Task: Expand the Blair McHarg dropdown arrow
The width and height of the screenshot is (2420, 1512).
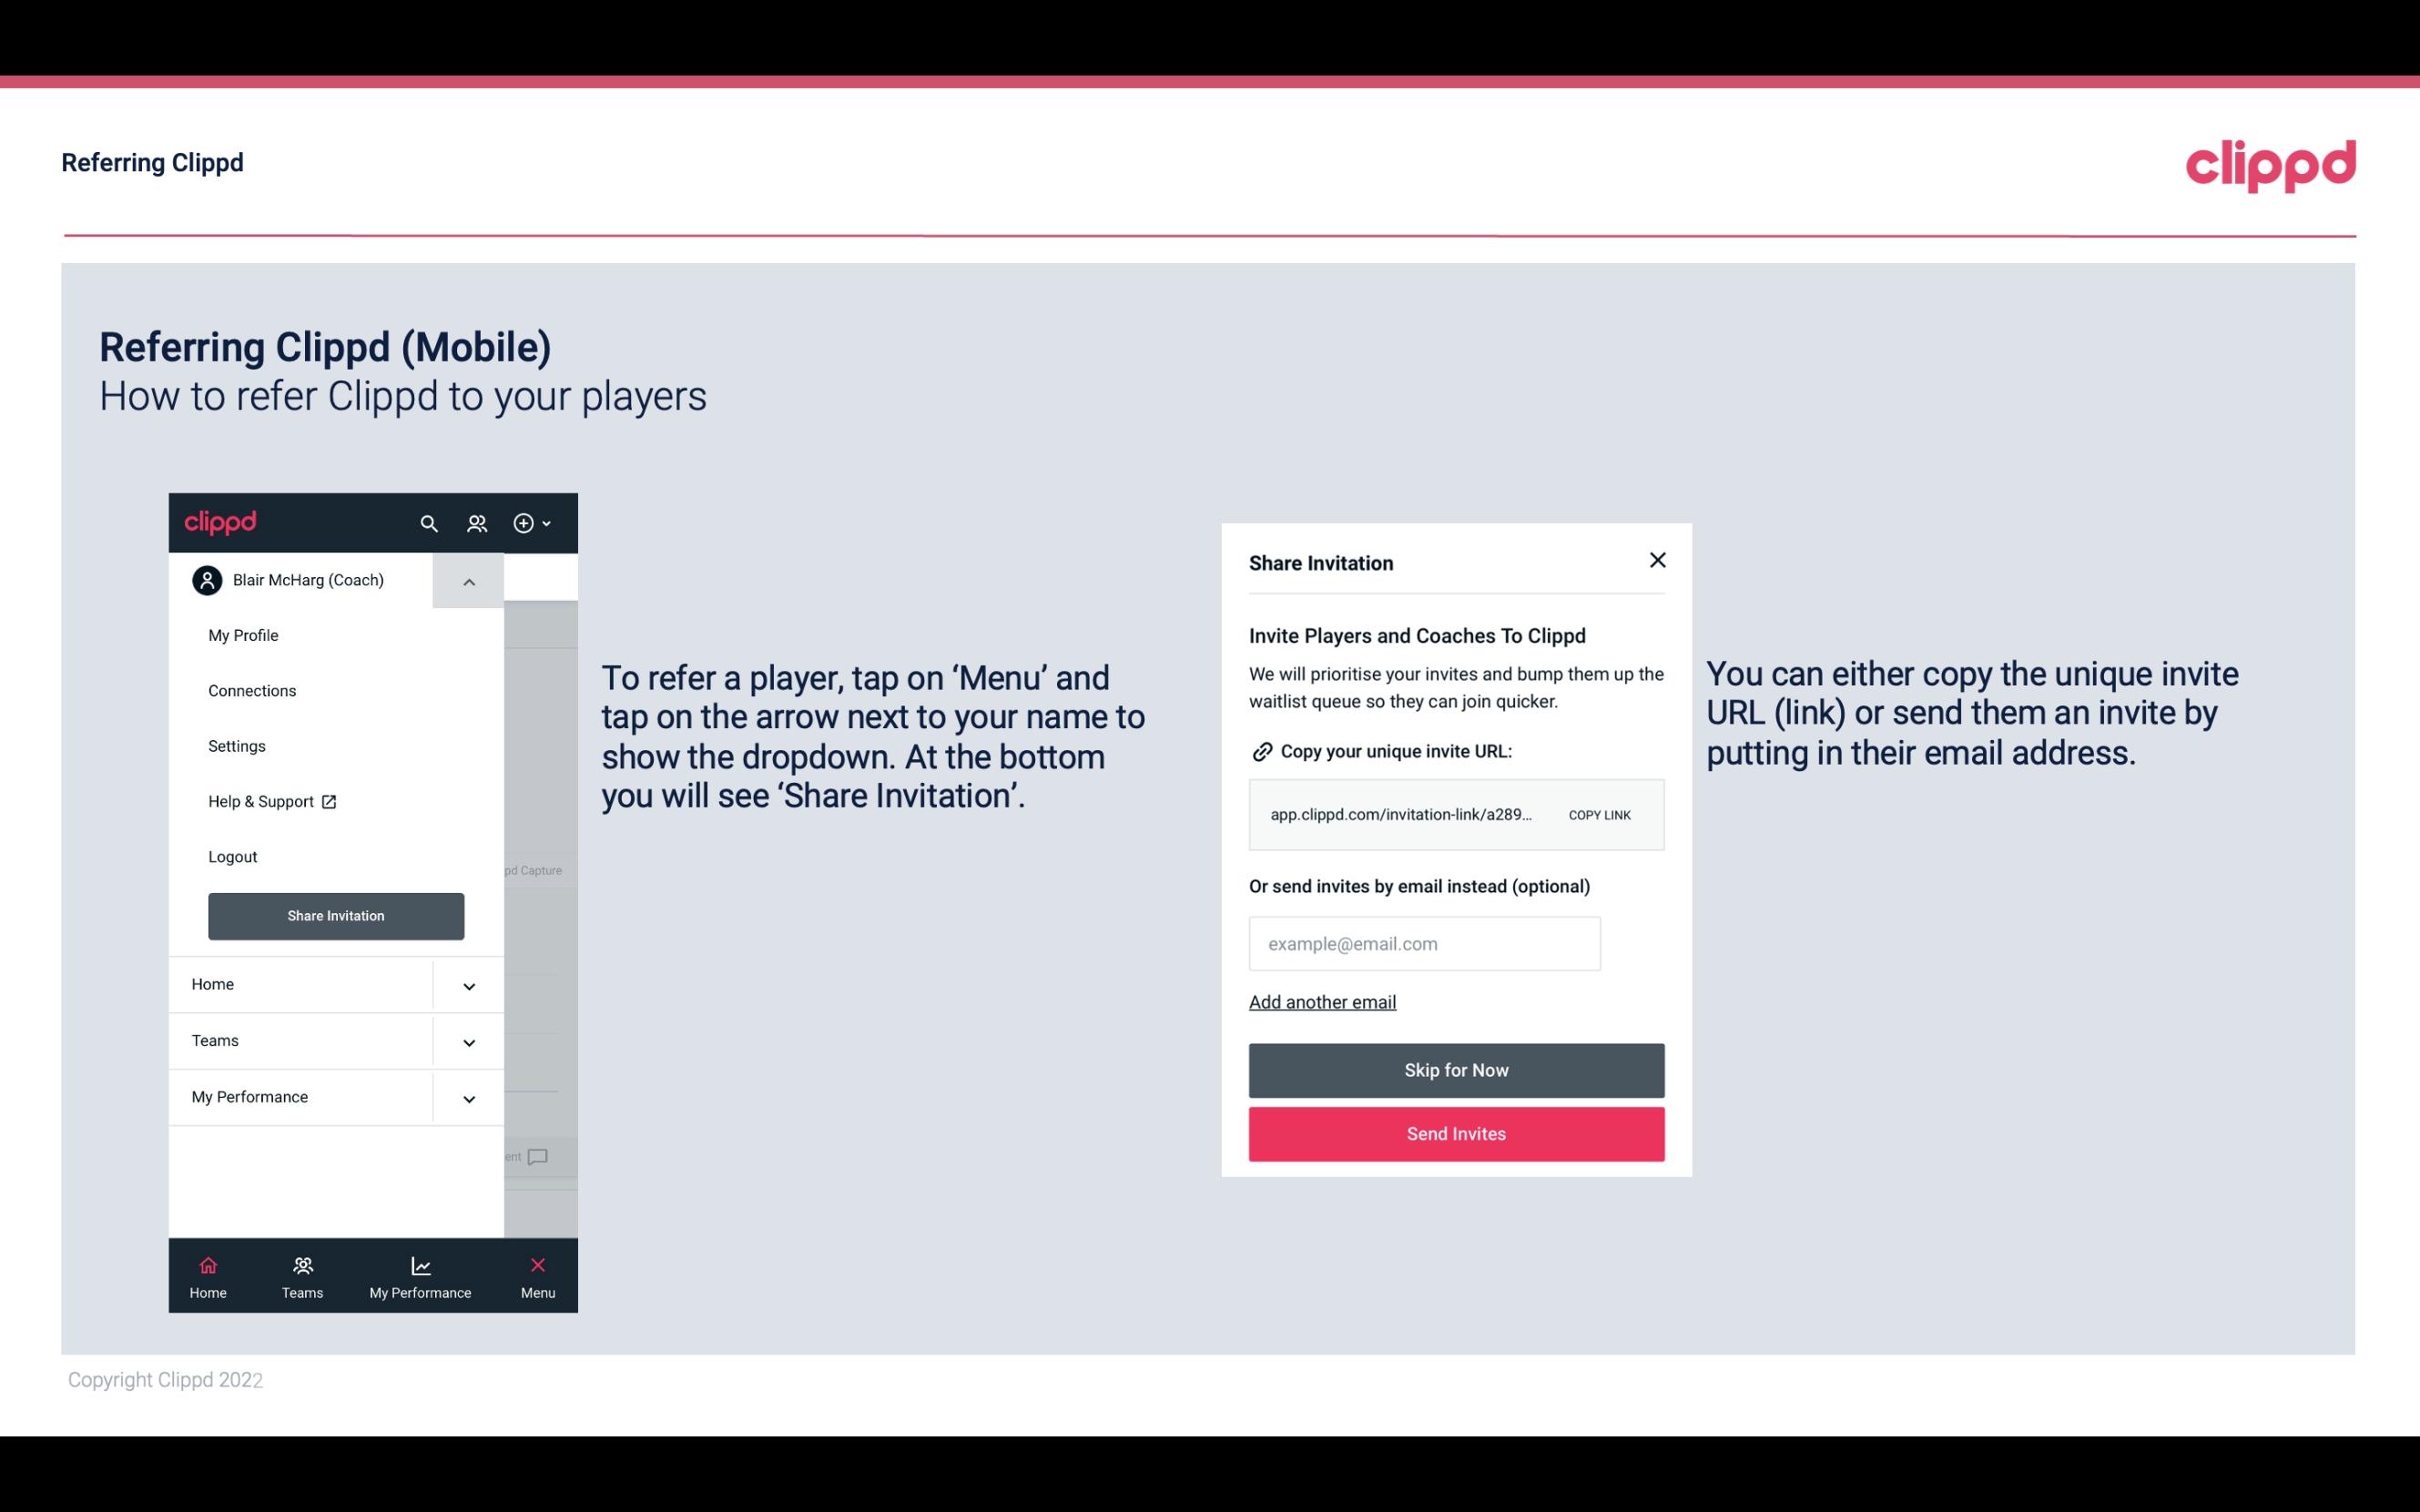Action: tap(469, 578)
